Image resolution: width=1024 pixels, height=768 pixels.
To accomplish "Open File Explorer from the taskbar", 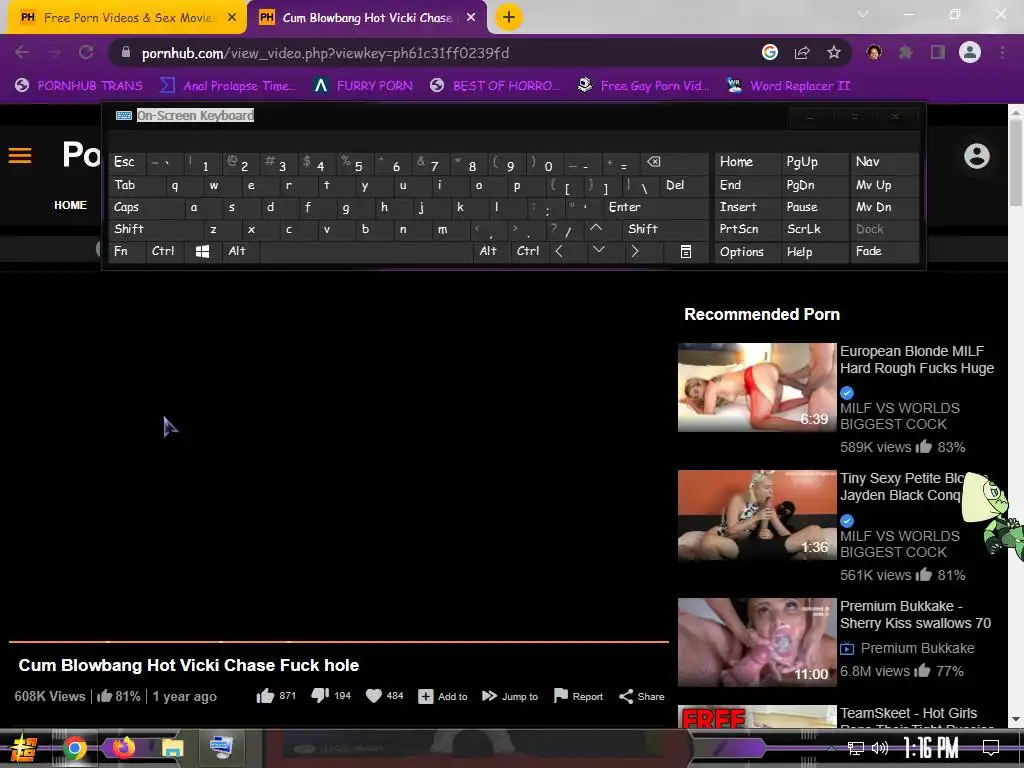I will pyautogui.click(x=172, y=748).
